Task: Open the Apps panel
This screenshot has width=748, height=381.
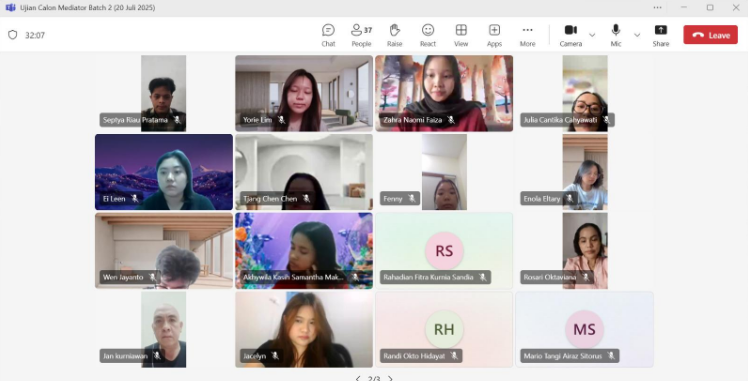Action: 494,35
